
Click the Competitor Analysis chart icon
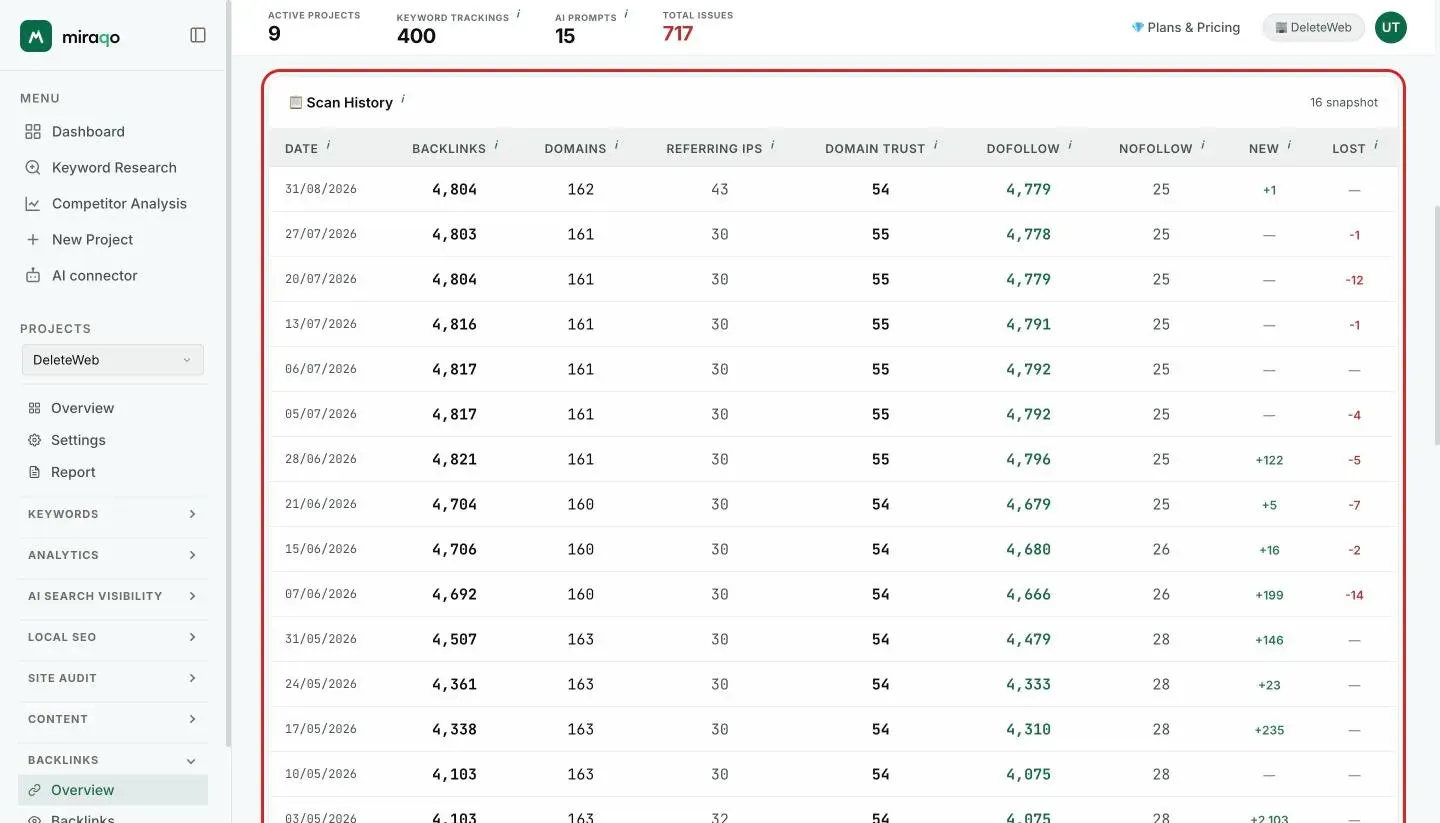point(33,204)
